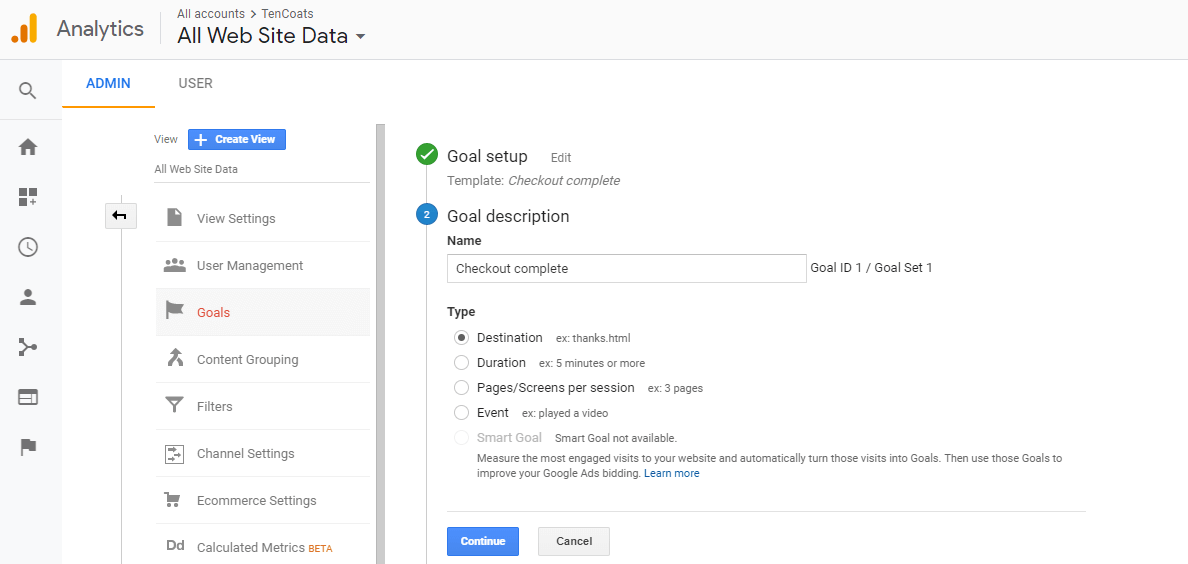Open Content Grouping menu item
The height and width of the screenshot is (564, 1188).
[x=262, y=359]
